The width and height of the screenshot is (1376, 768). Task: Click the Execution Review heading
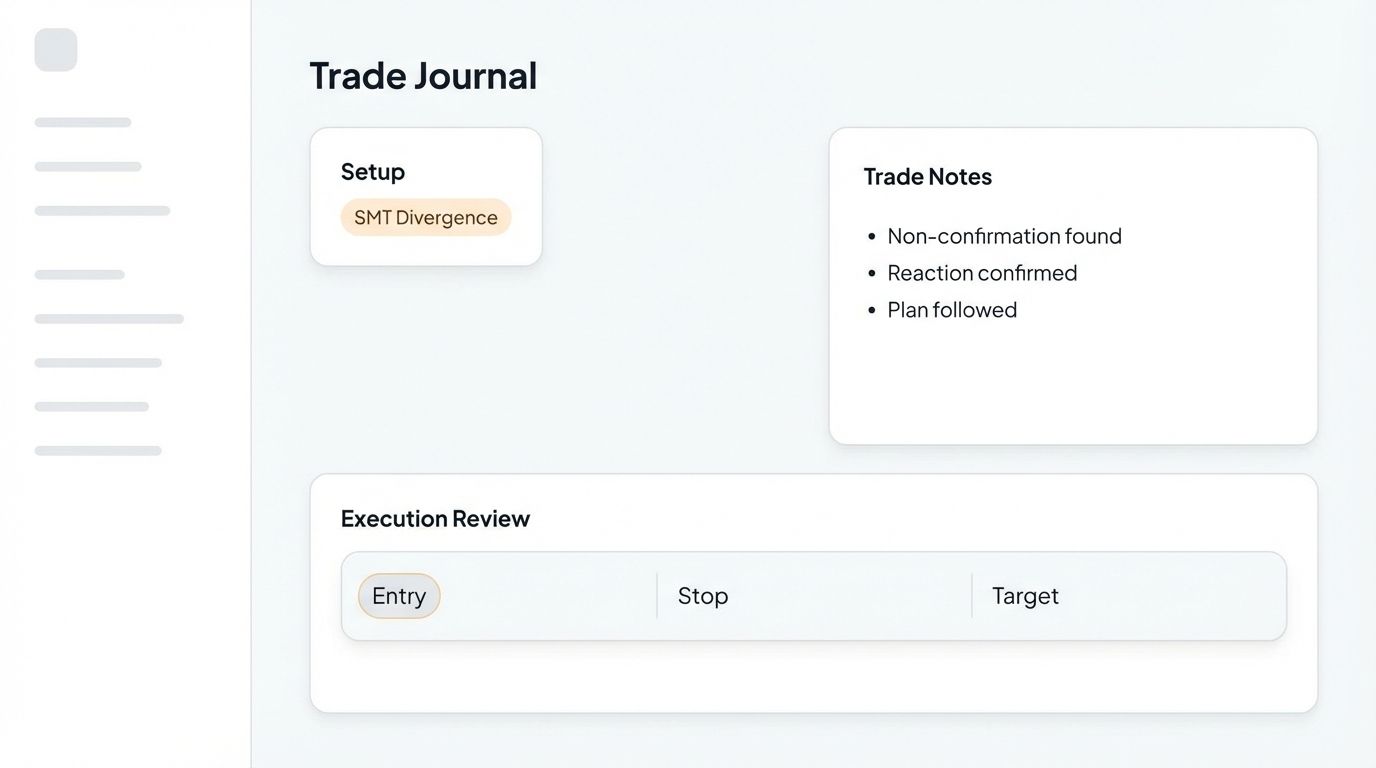click(x=435, y=519)
